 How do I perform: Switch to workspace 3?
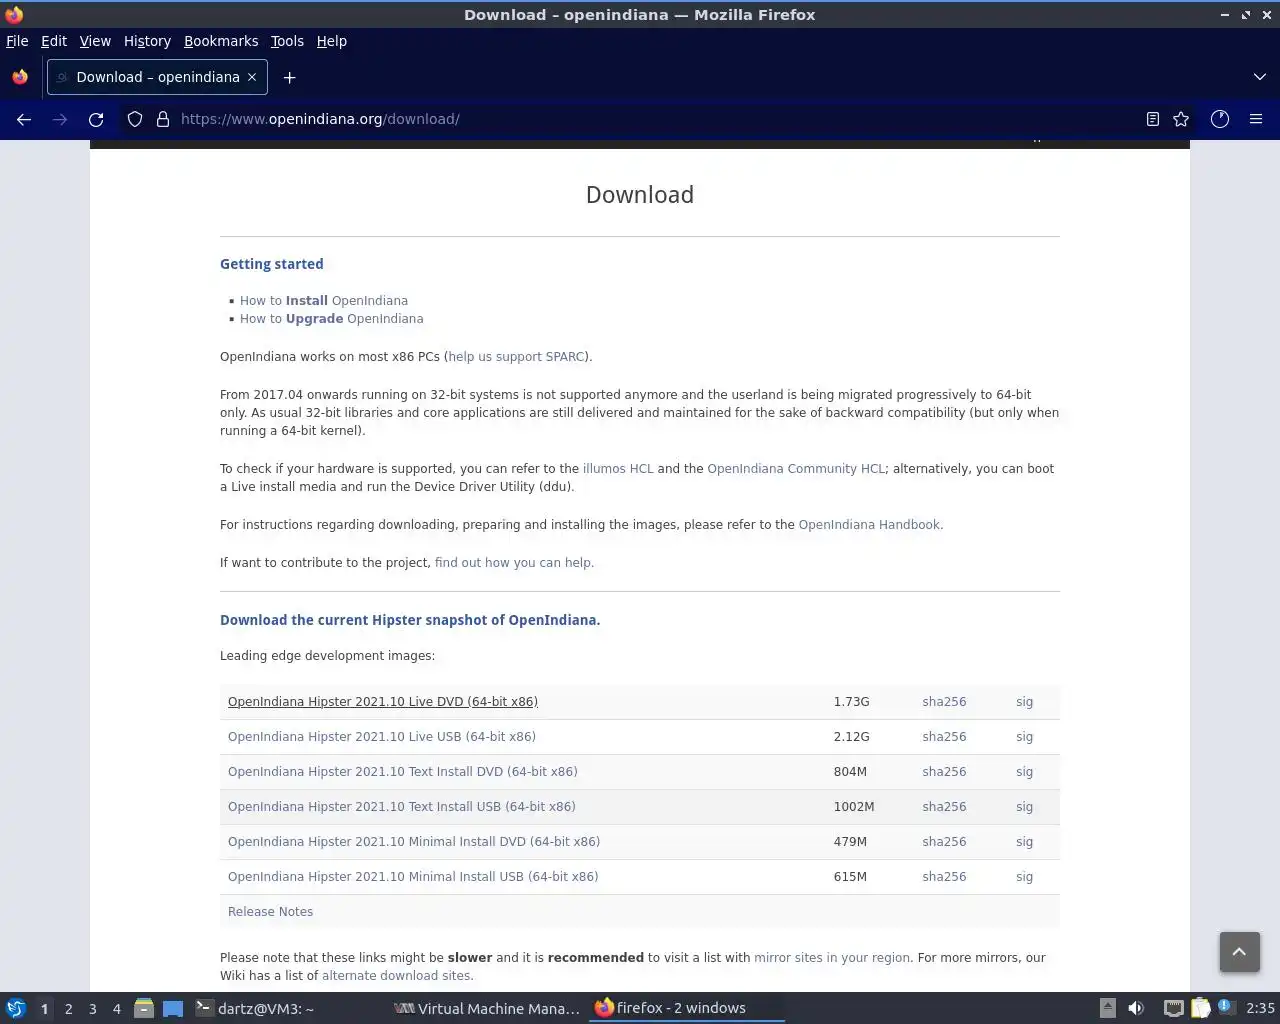tap(92, 1008)
